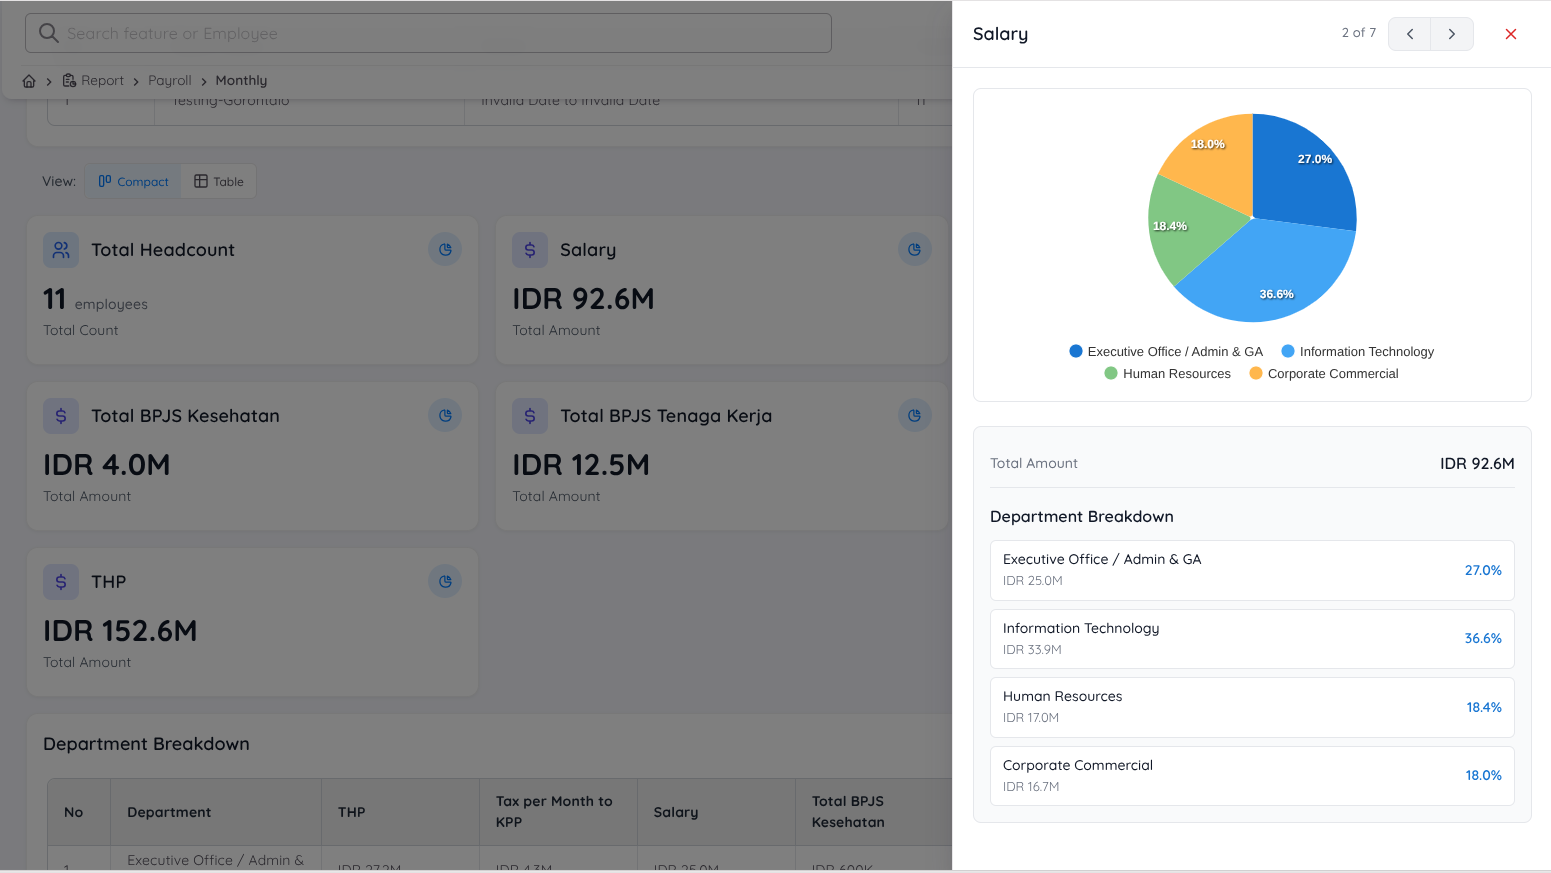
Task: Click Monthly breadcrumb link
Action: (x=241, y=81)
